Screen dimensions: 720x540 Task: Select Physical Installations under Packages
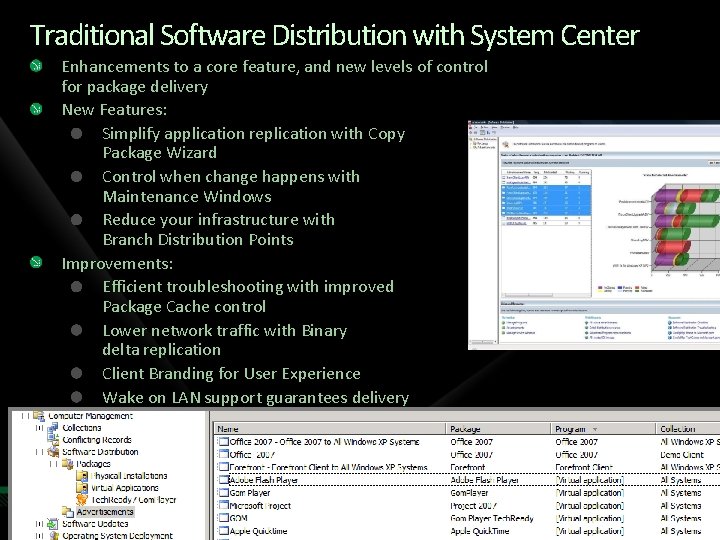point(129,476)
